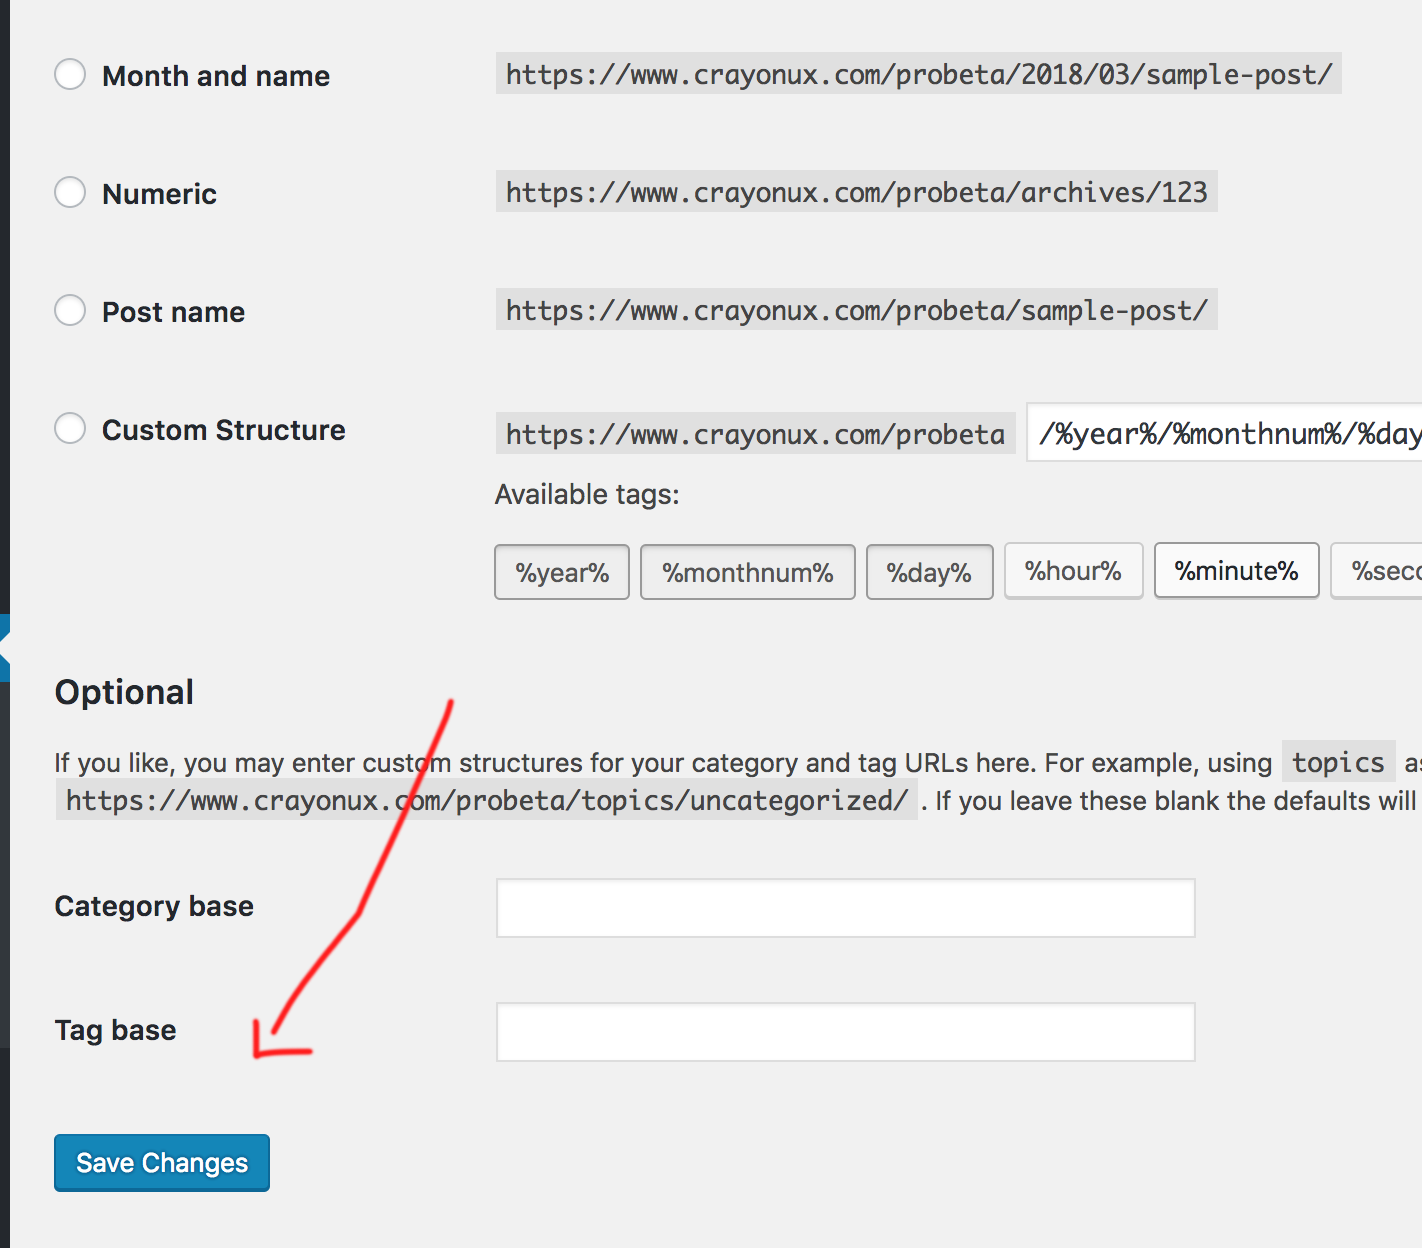Click into the Tag base field
Screen dimensions: 1422x1248
[x=846, y=1032]
